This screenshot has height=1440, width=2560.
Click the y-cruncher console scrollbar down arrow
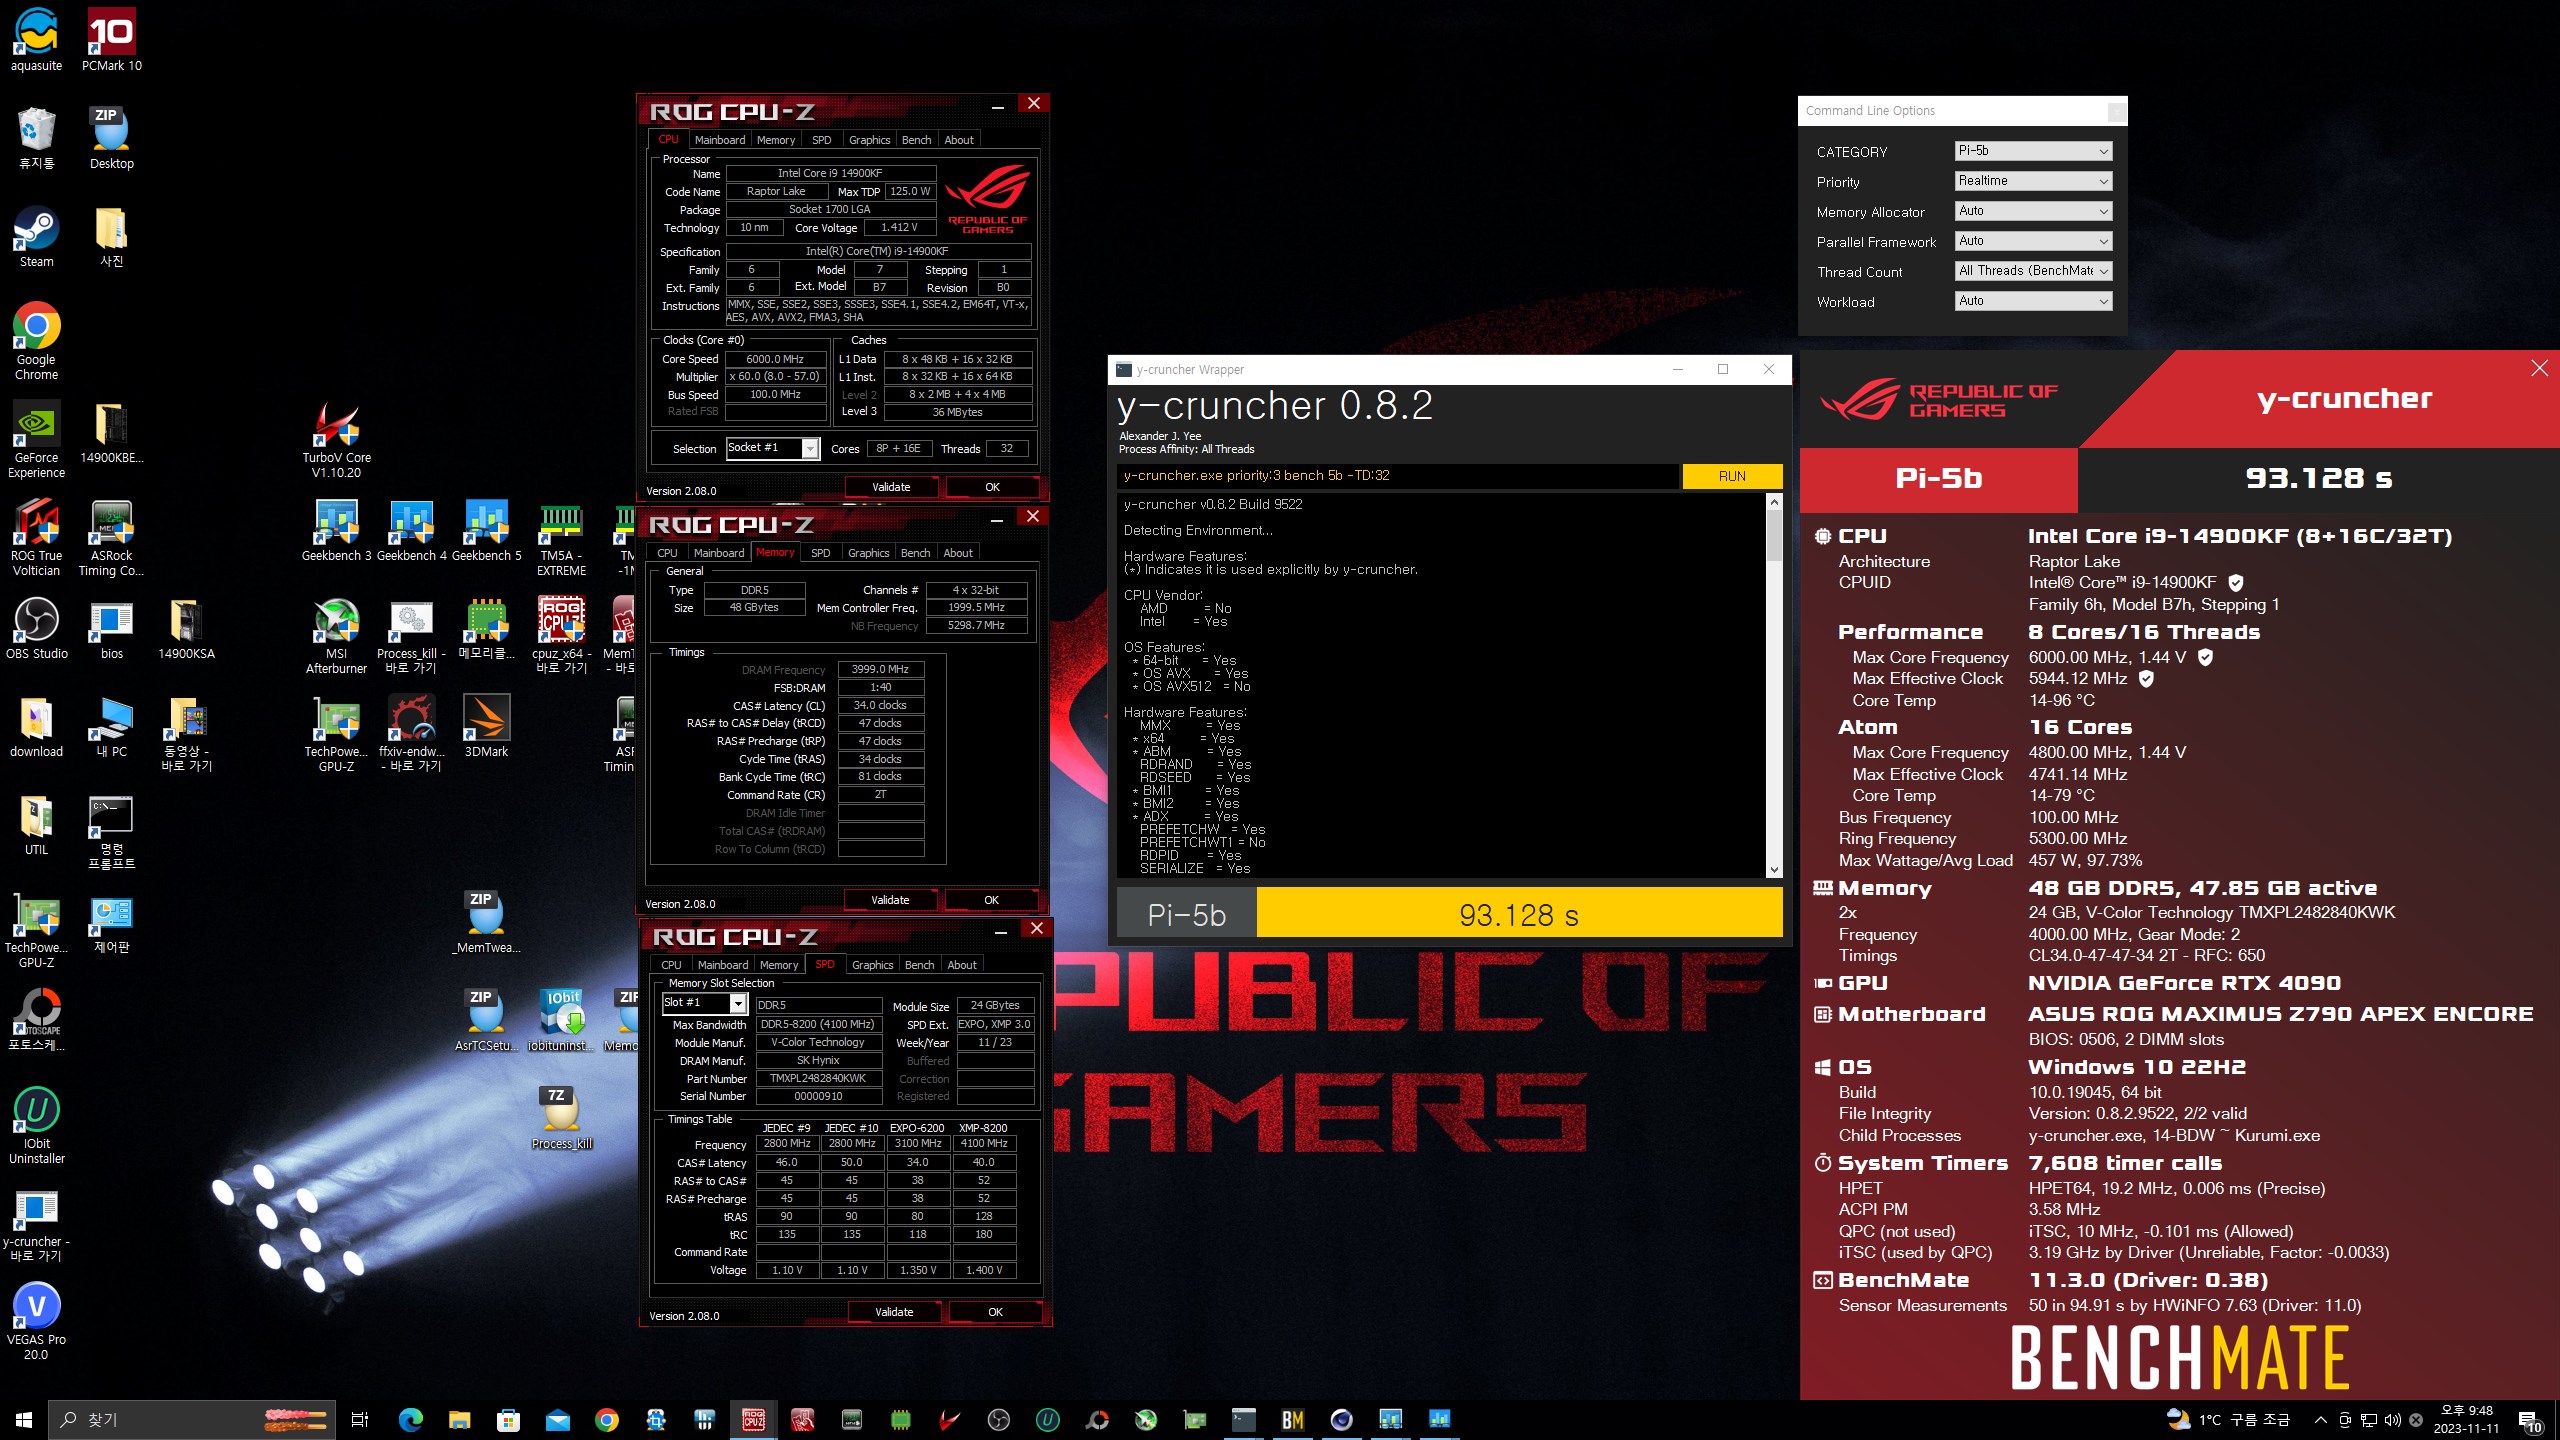1774,870
